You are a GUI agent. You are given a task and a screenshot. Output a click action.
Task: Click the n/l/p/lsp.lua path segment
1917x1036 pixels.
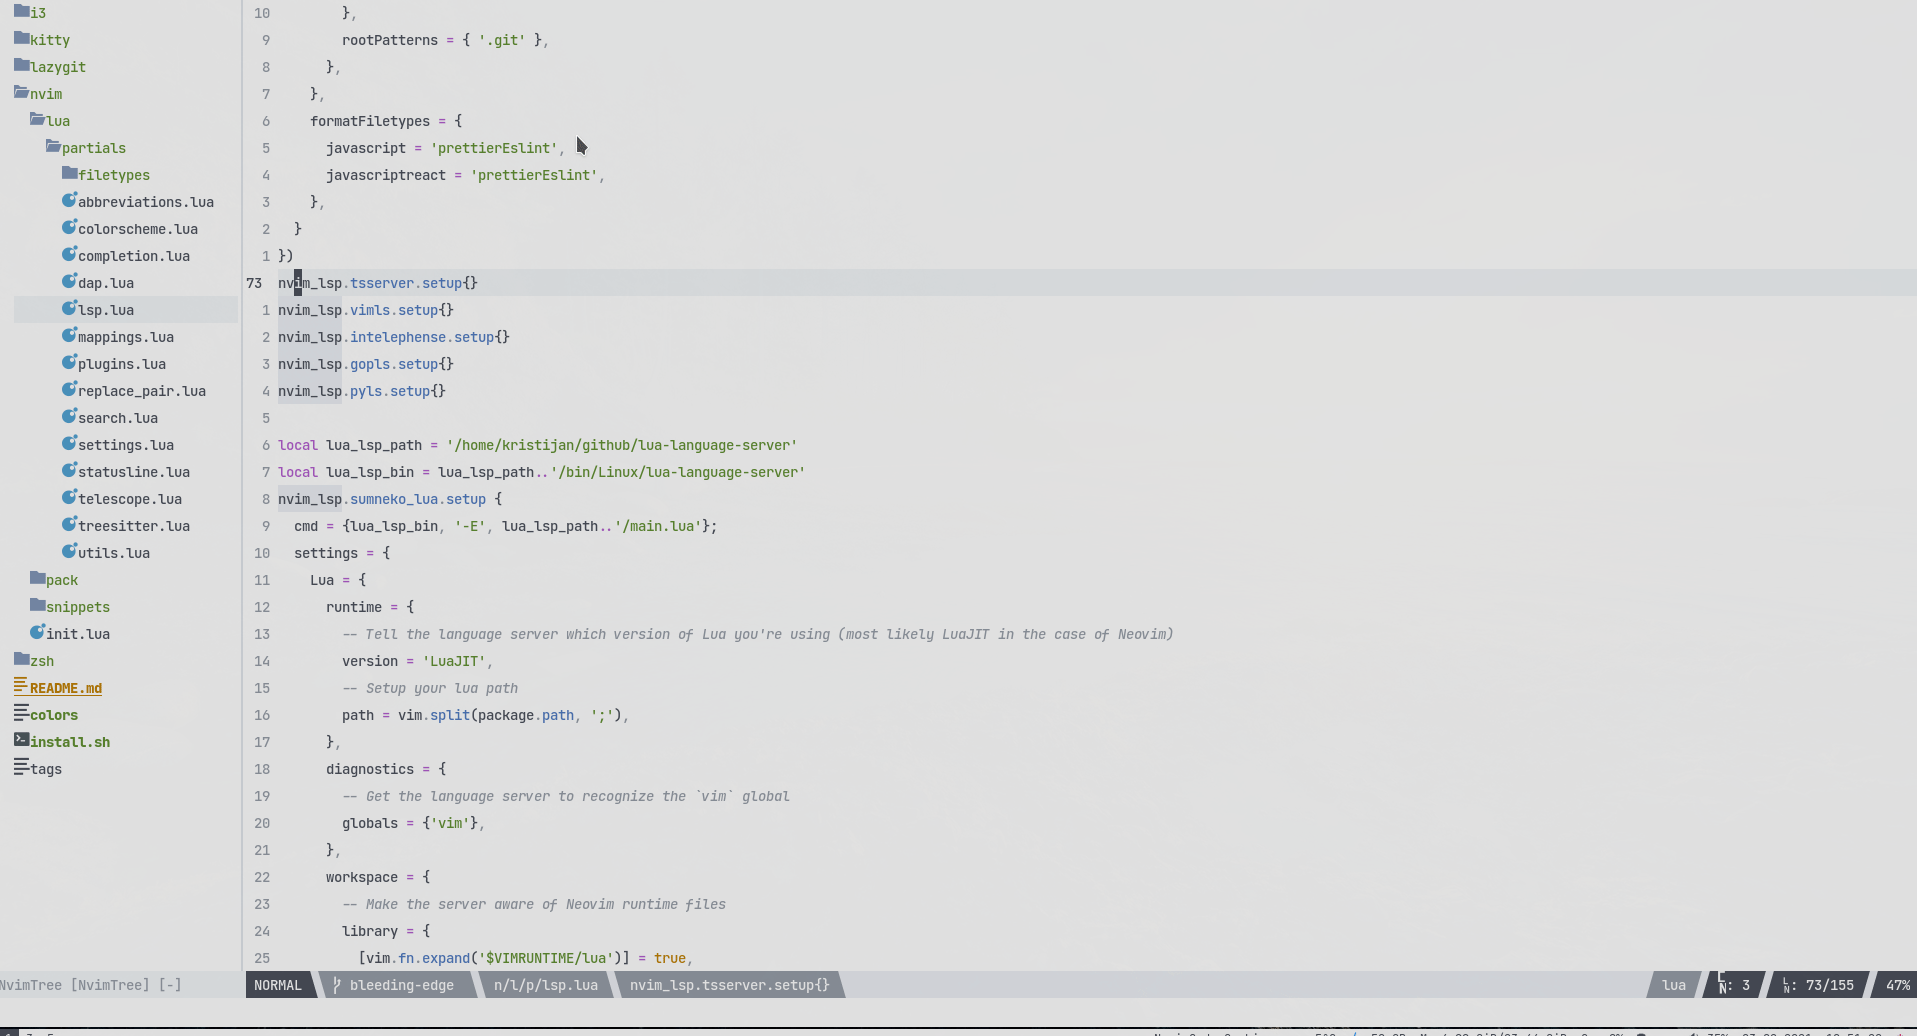click(x=546, y=985)
